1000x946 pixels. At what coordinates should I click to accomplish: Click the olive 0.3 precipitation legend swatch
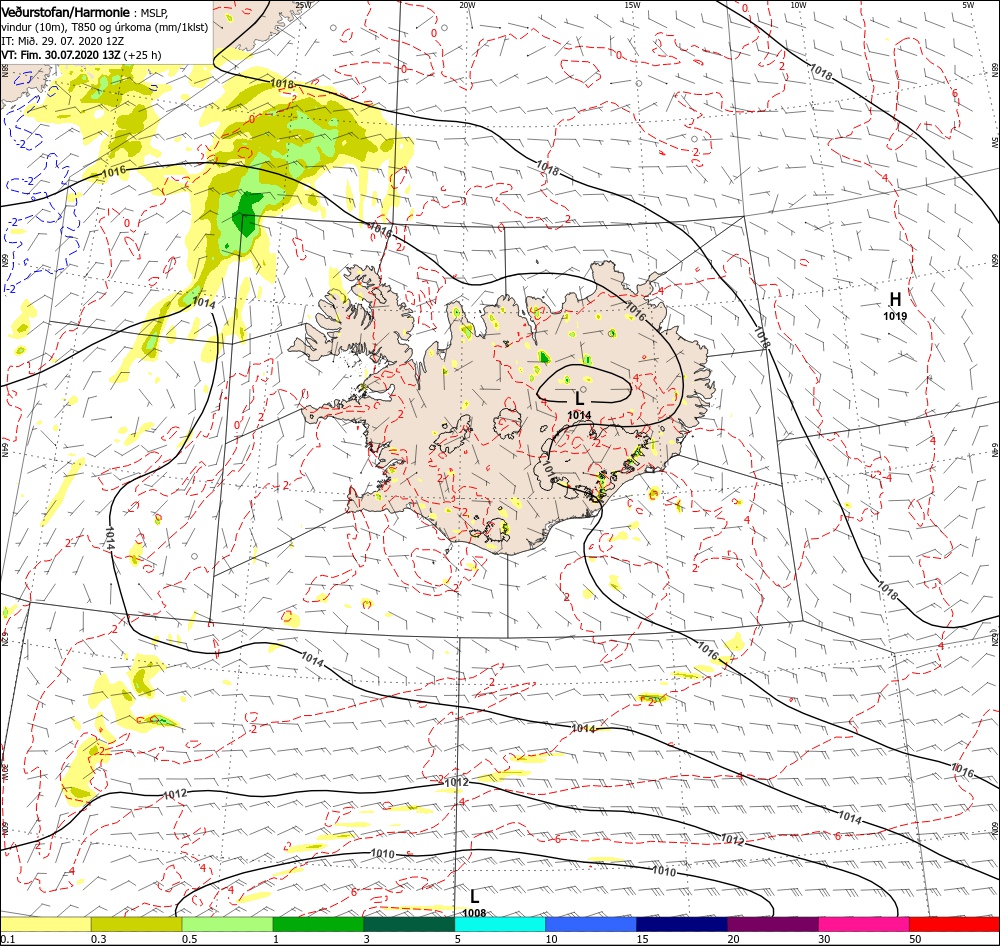pyautogui.click(x=136, y=924)
